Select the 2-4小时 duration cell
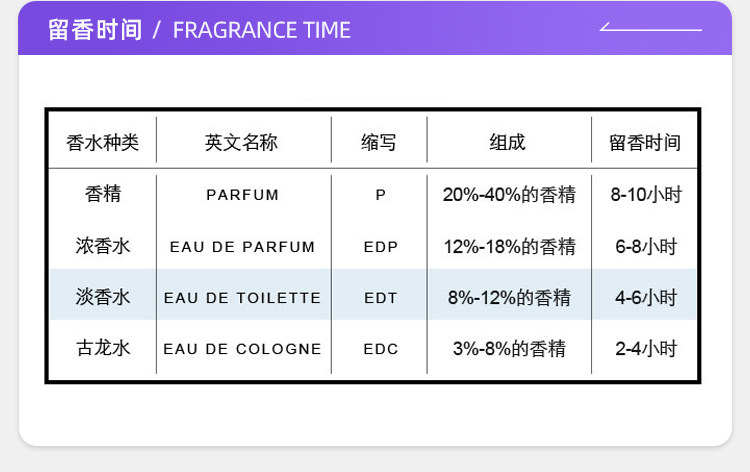Screen dimensions: 750x472 (645, 348)
